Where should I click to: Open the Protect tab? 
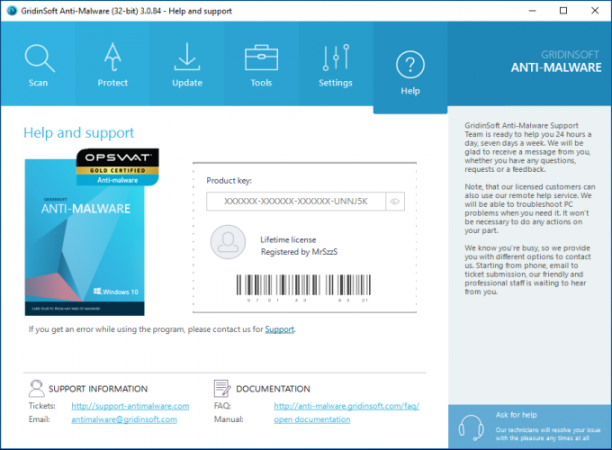click(112, 63)
